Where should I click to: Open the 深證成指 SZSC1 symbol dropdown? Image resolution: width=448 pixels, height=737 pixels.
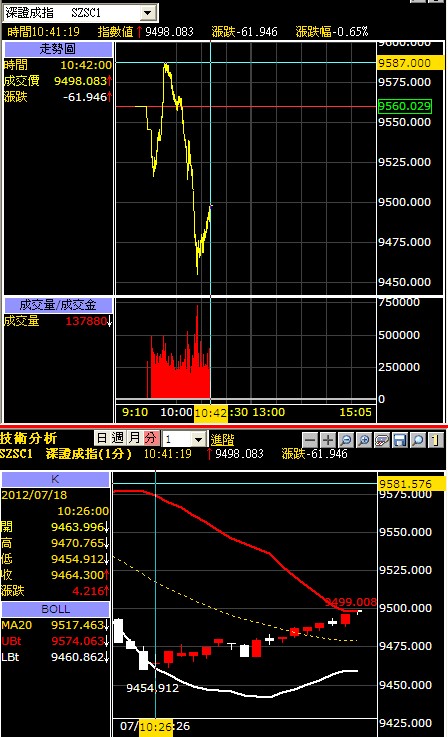148,13
